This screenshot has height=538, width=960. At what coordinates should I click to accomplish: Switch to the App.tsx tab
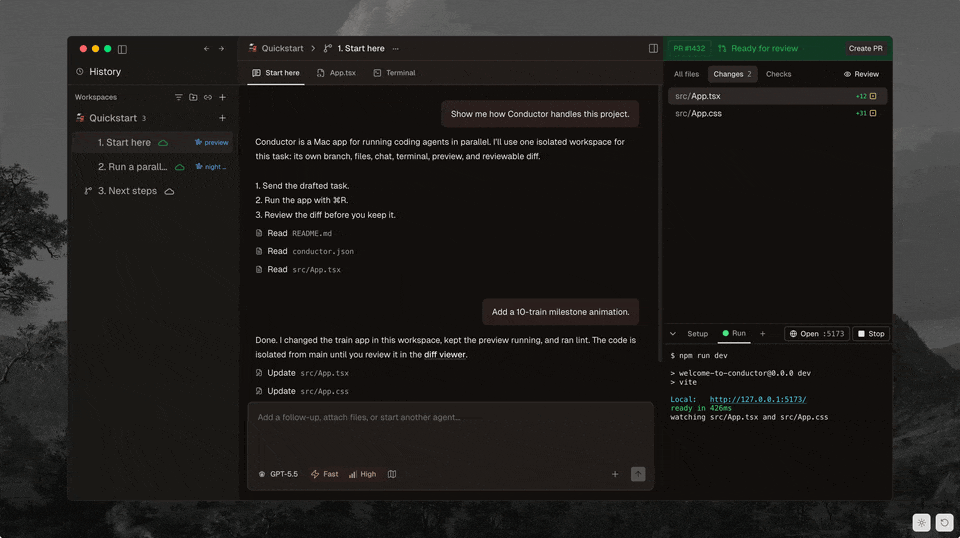tap(337, 73)
